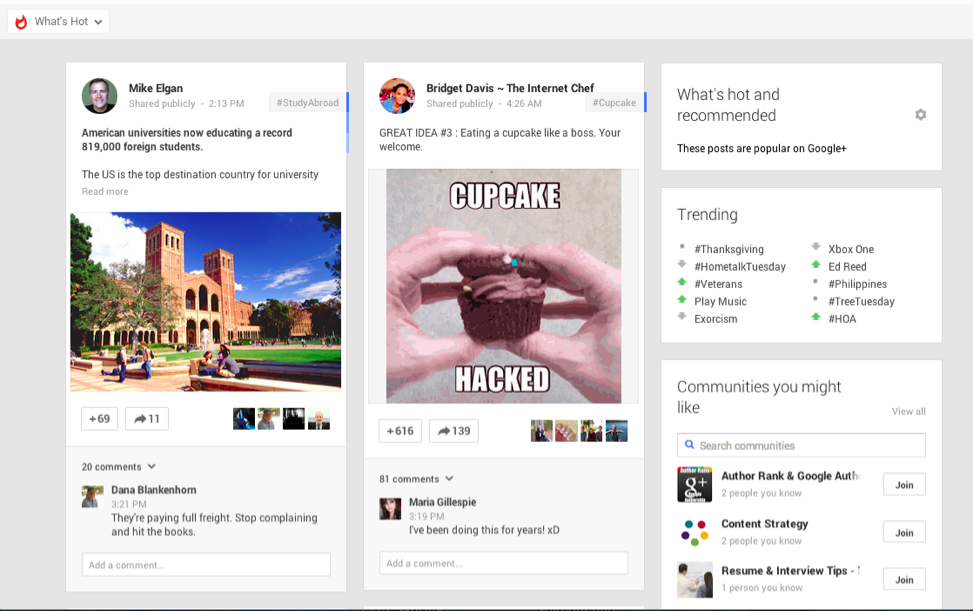Open trending topic #Veterans
Viewport: 973px width, 611px height.
click(718, 284)
